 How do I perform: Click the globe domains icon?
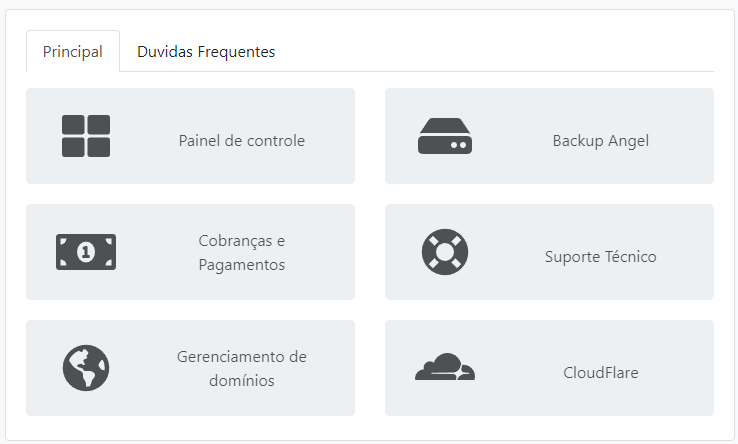(86, 368)
